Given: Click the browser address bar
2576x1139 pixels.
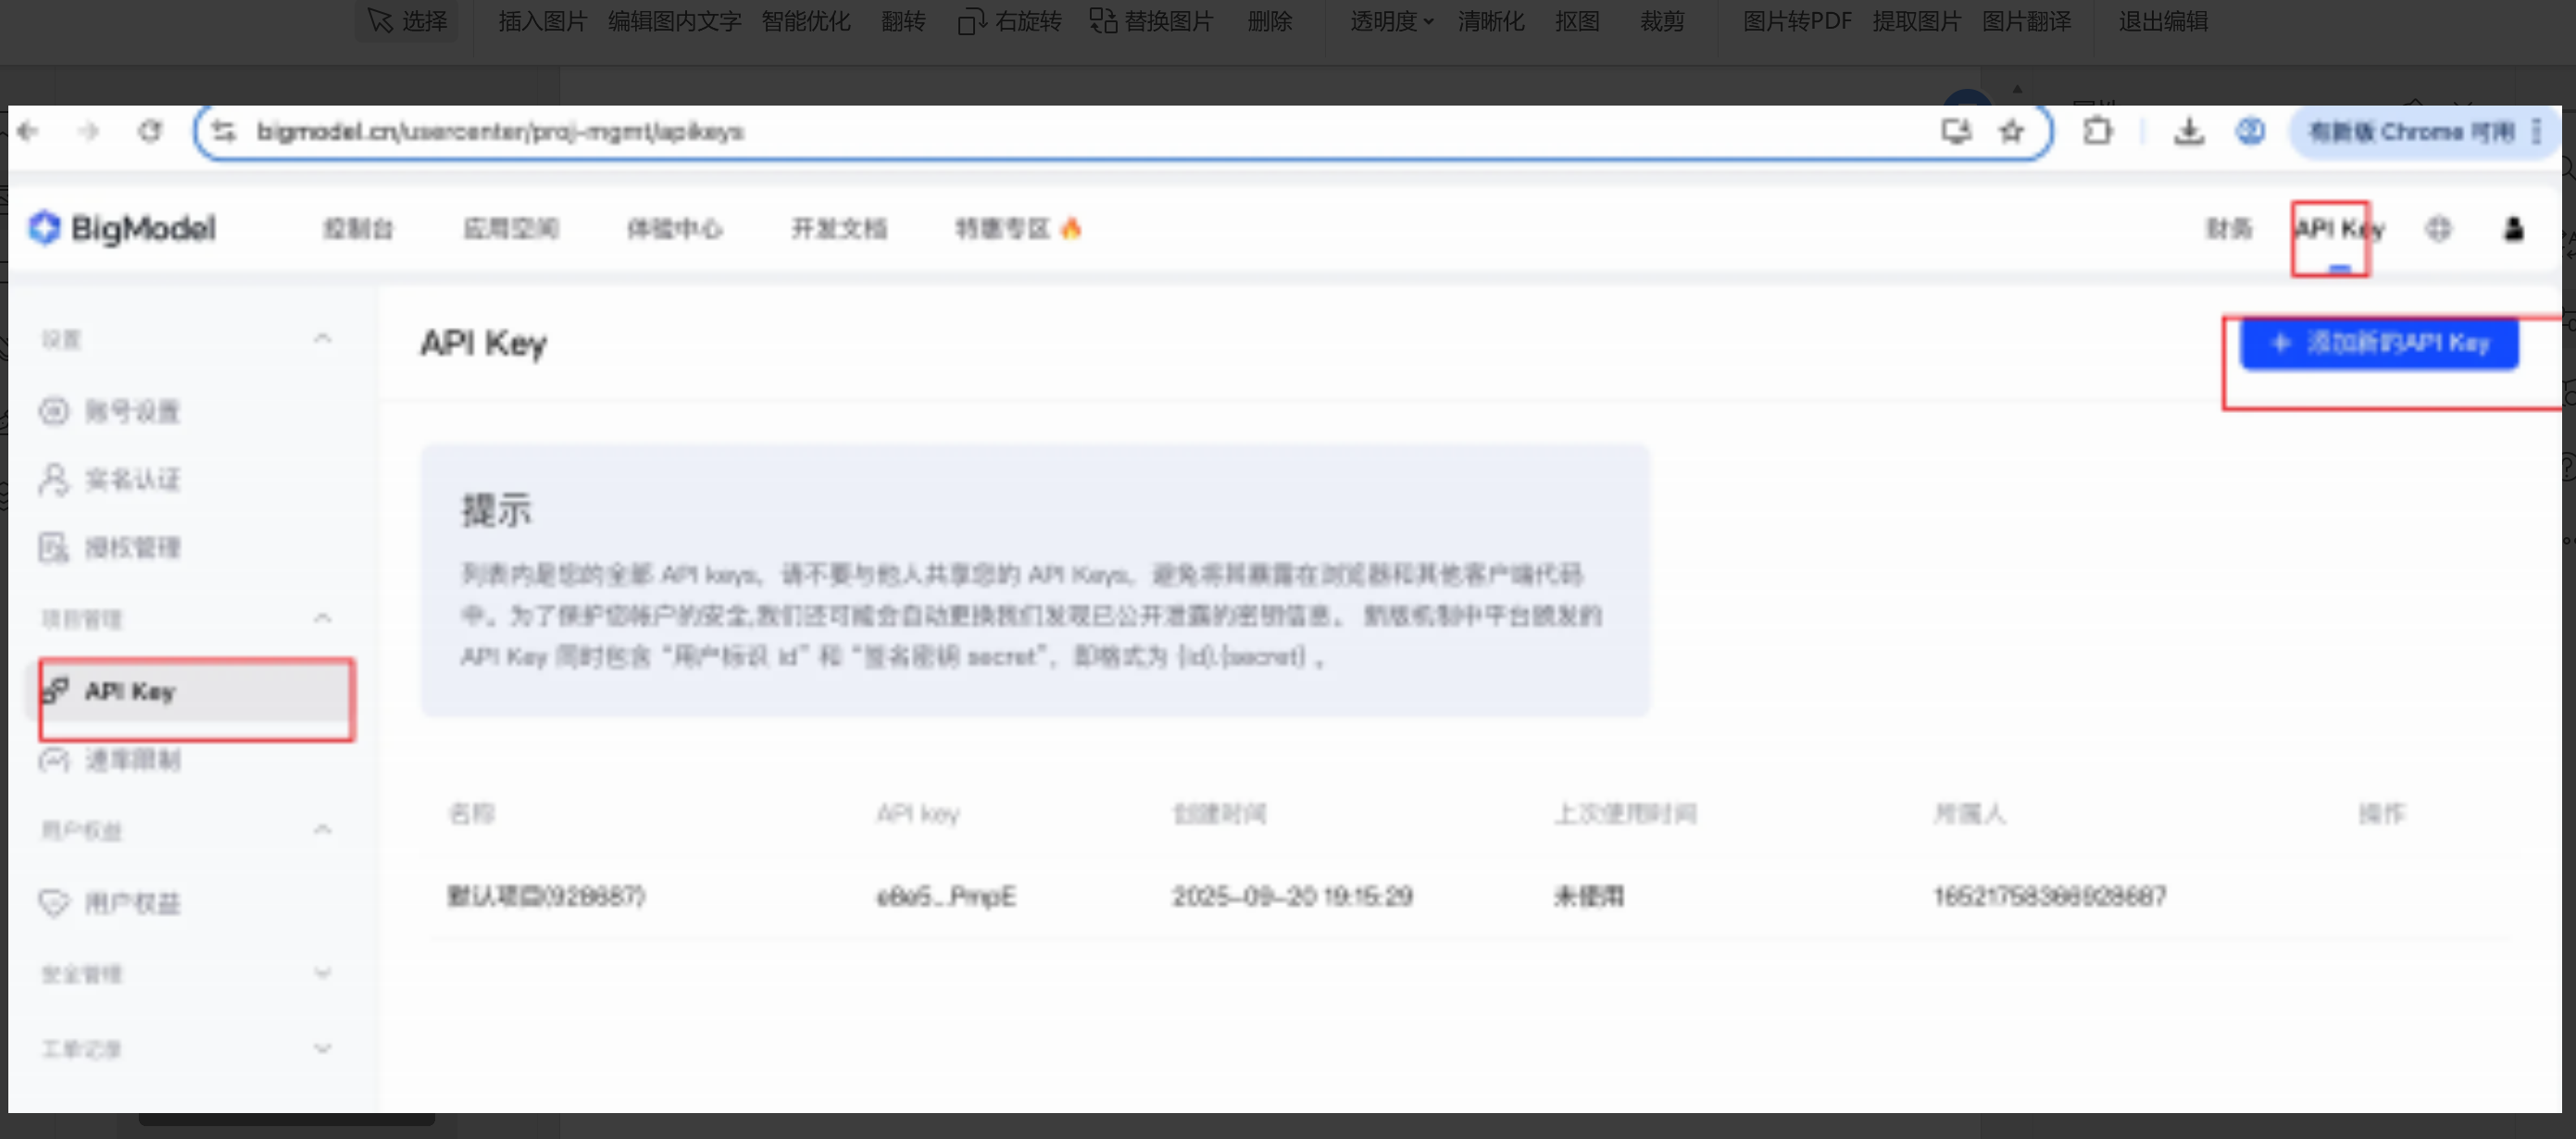Looking at the screenshot, I should pyautogui.click(x=1000, y=131).
